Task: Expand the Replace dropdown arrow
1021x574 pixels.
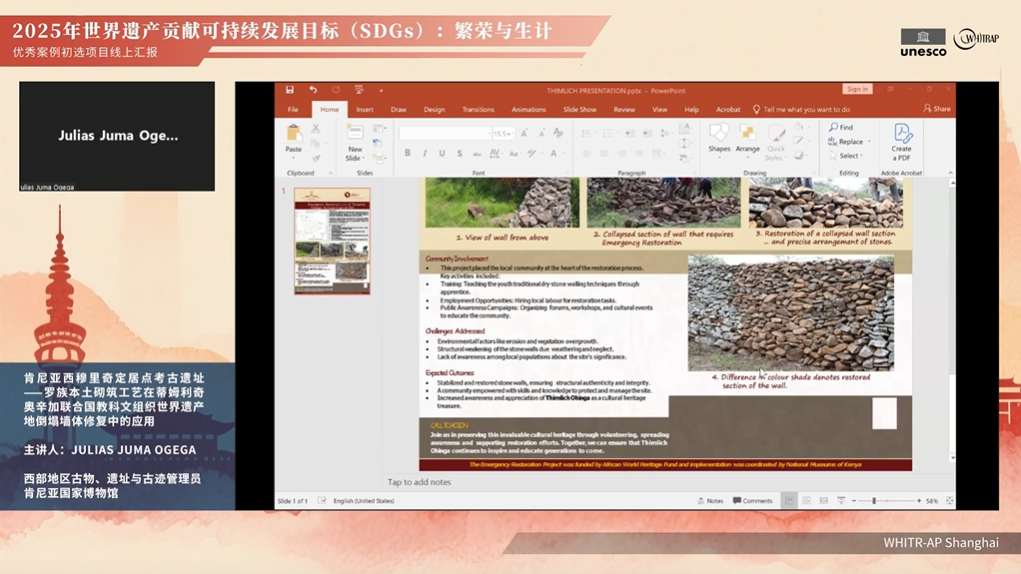Action: click(x=868, y=142)
